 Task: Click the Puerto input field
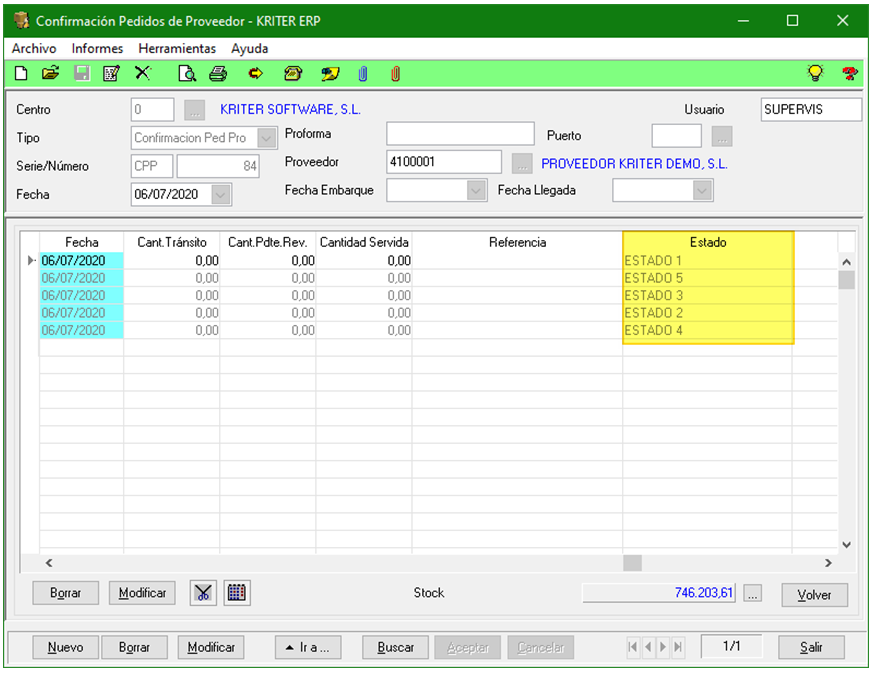[676, 136]
